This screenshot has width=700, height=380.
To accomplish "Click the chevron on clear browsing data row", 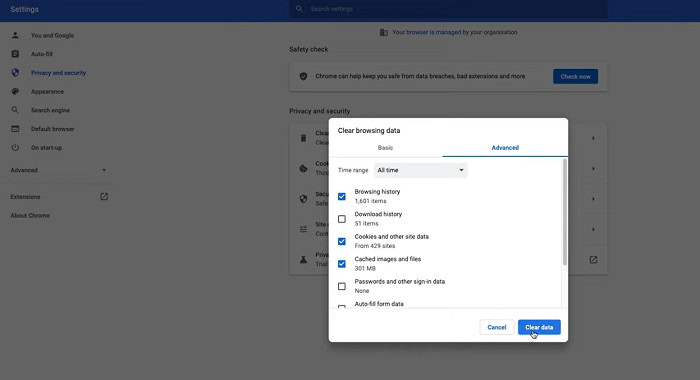I will (x=593, y=138).
